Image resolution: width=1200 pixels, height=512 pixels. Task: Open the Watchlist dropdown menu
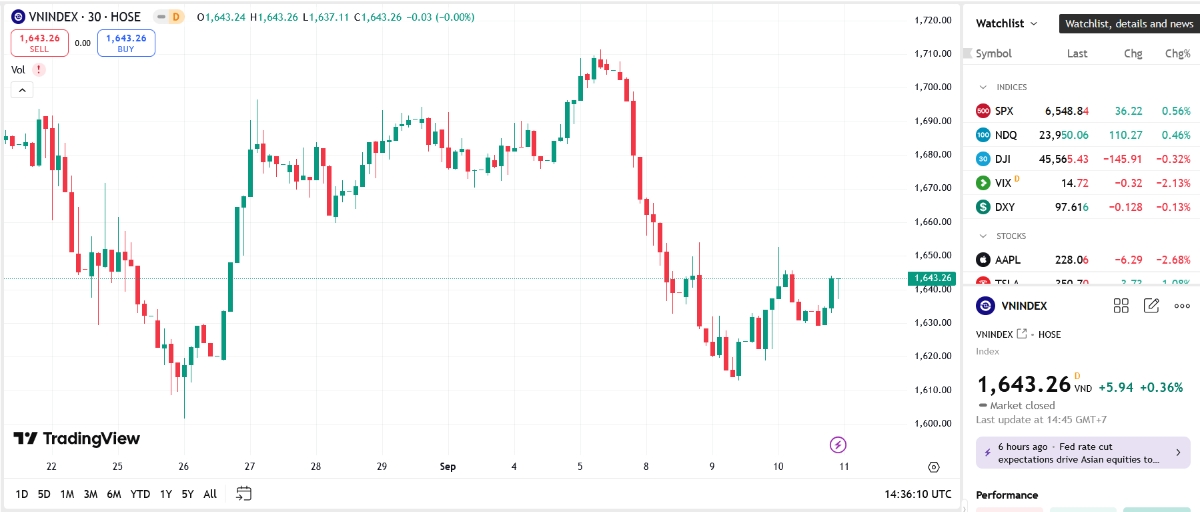click(x=1007, y=23)
